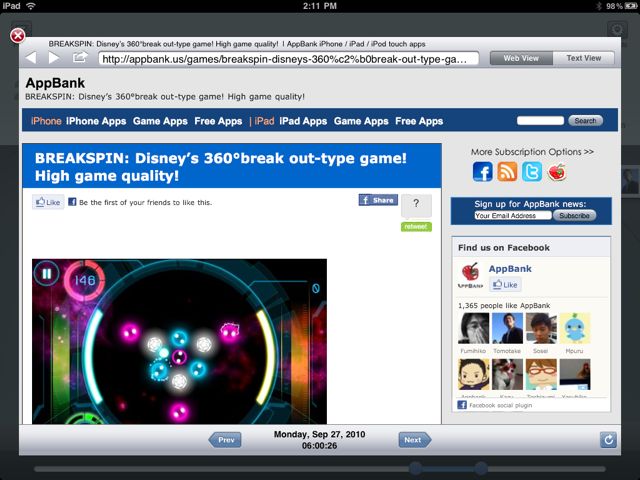Open Fumihiko's profile photo
This screenshot has height=480, width=640.
click(x=473, y=328)
